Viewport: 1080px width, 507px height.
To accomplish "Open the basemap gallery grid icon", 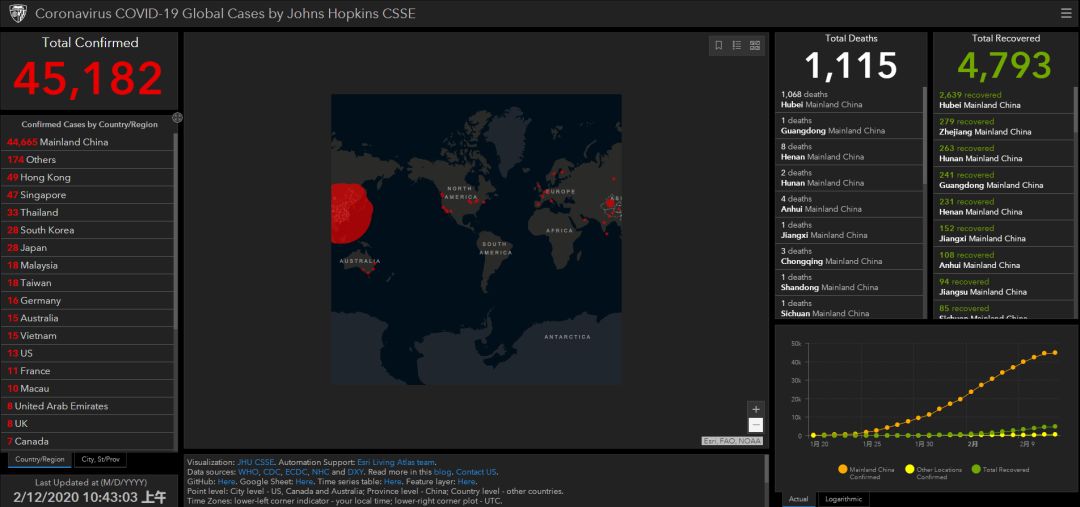I will (755, 45).
